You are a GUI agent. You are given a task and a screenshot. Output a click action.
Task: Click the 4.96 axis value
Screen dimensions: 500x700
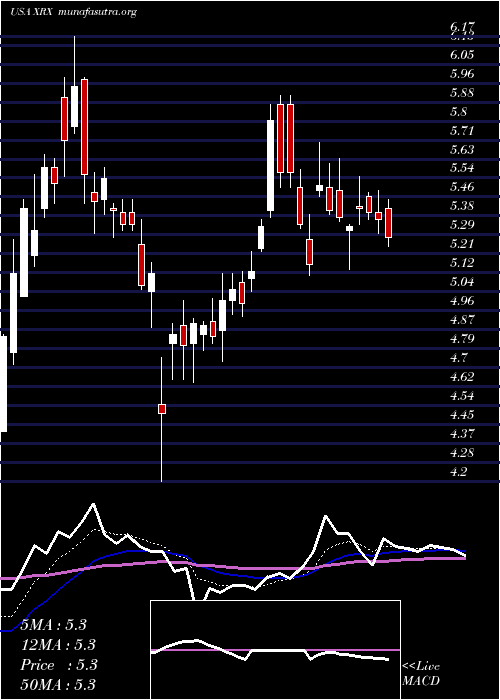point(462,301)
